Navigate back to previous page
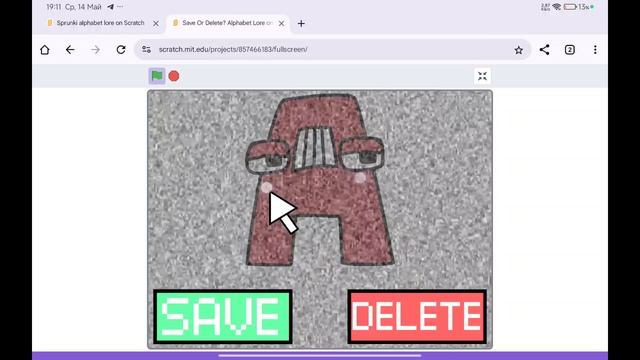 (x=70, y=50)
